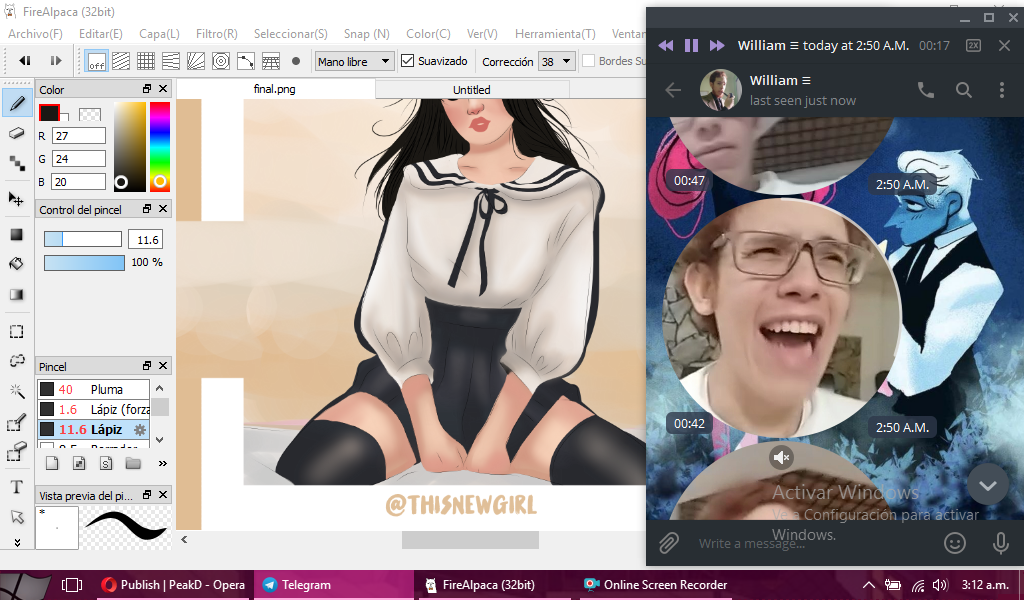Open the Archivo(F) menu
The height and width of the screenshot is (600, 1024).
click(x=35, y=33)
